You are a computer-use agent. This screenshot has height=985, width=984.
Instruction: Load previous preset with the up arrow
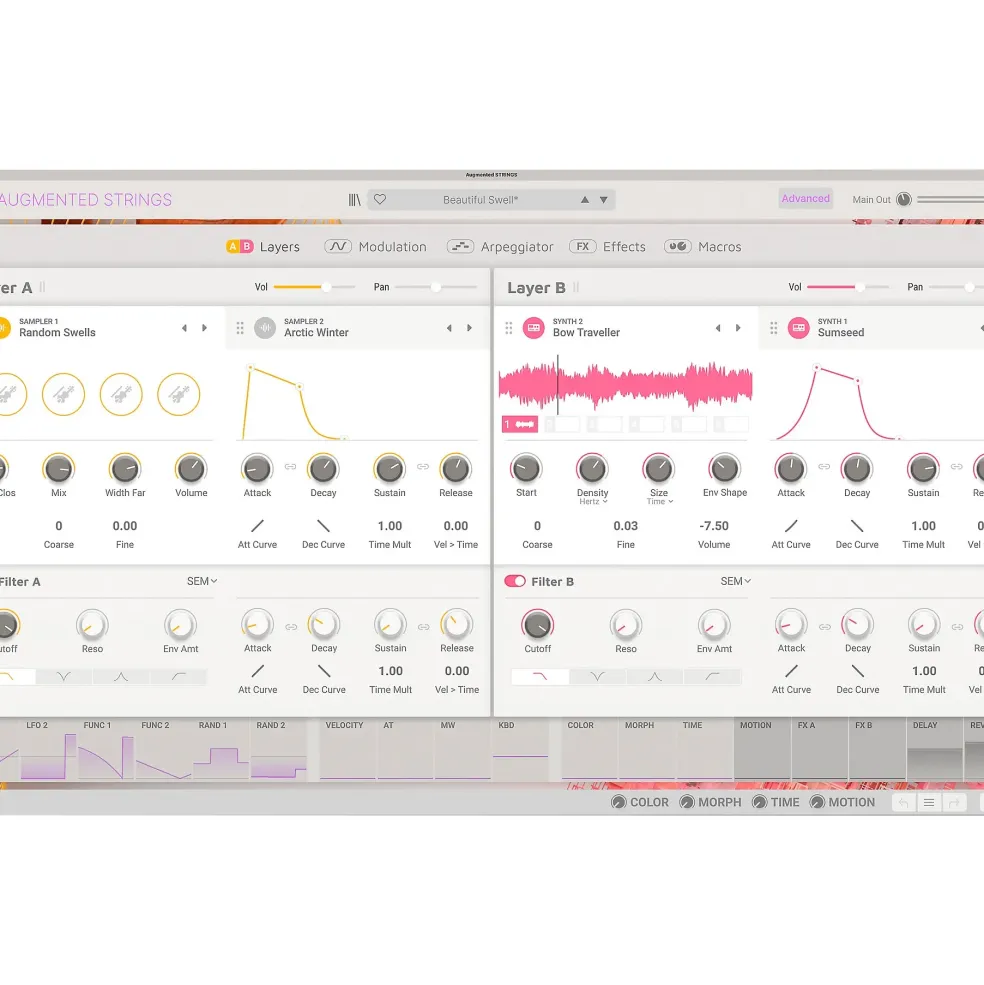pyautogui.click(x=585, y=200)
